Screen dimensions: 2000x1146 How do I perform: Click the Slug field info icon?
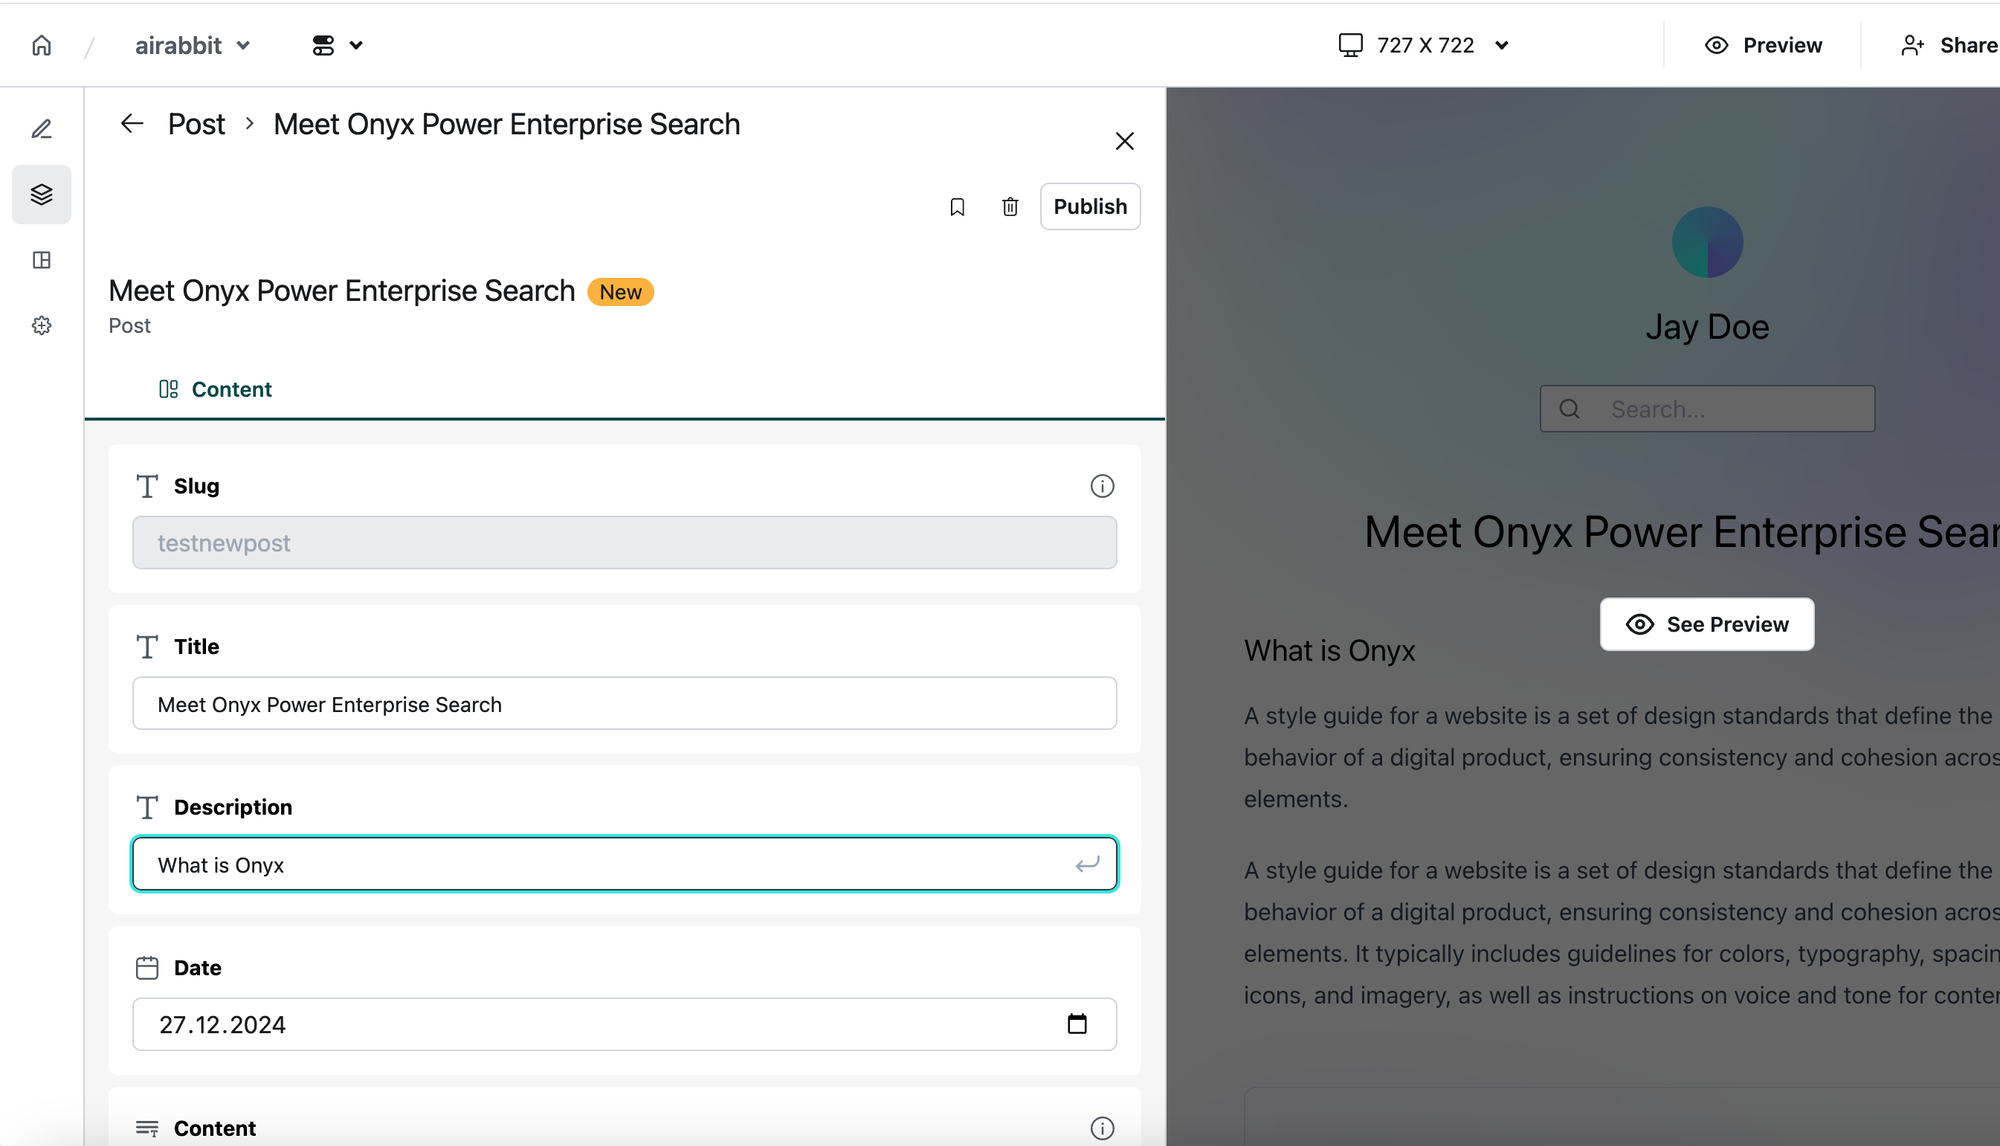pyautogui.click(x=1102, y=486)
